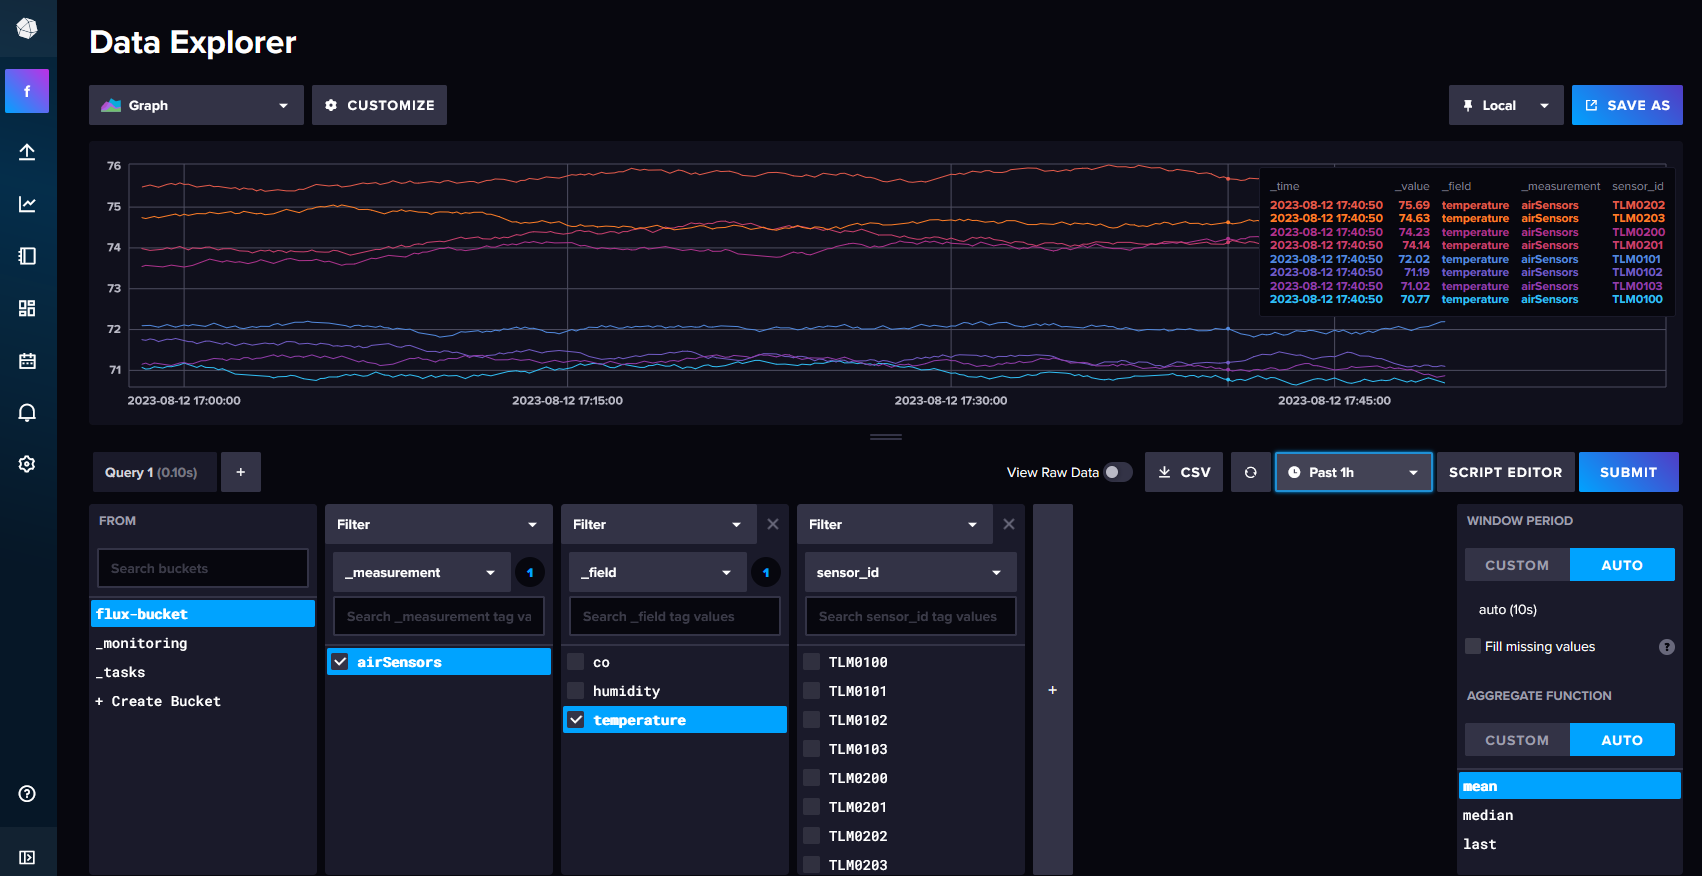
Task: Click the refresh query icon button
Action: (x=1251, y=472)
